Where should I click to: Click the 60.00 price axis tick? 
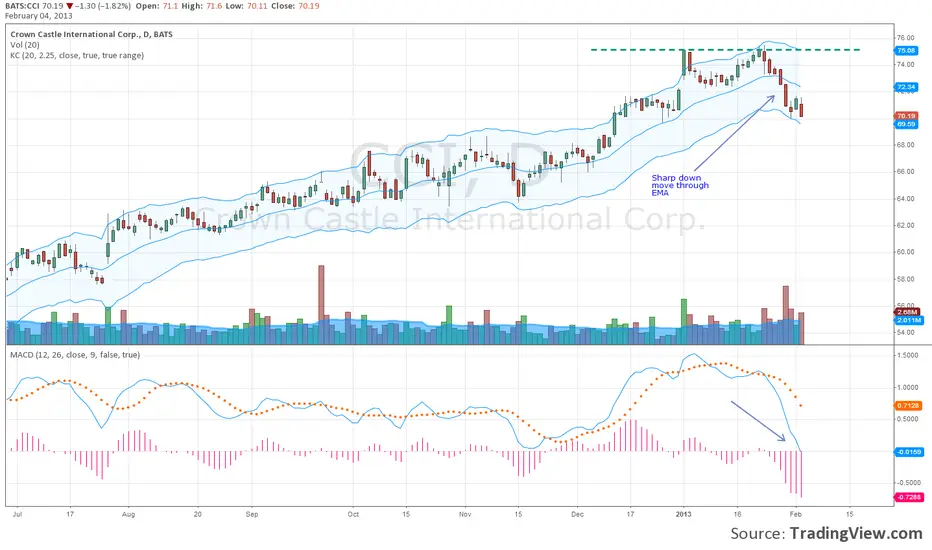(906, 252)
